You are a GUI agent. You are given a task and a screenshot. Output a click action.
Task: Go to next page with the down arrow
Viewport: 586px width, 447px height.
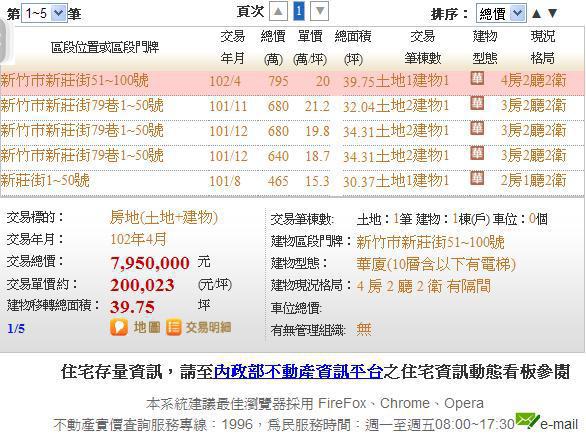pyautogui.click(x=320, y=11)
